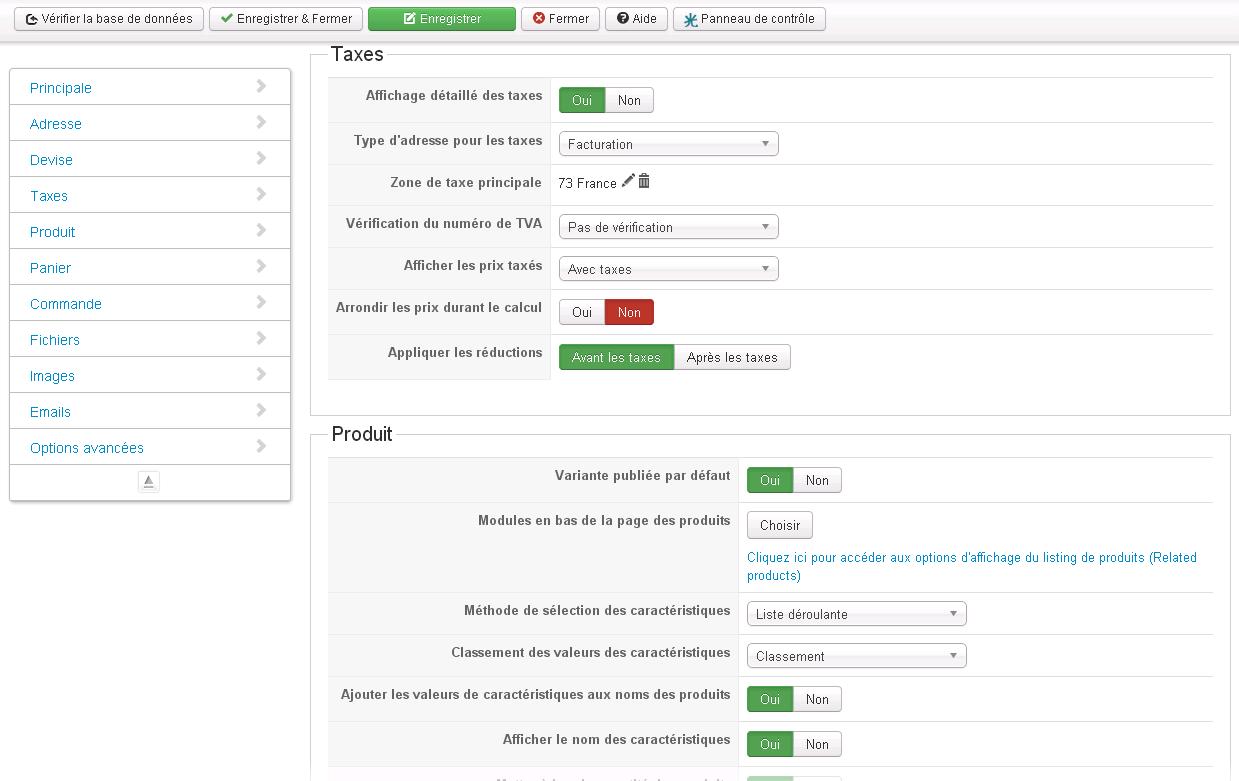Go to the Options avancées section

click(150, 447)
